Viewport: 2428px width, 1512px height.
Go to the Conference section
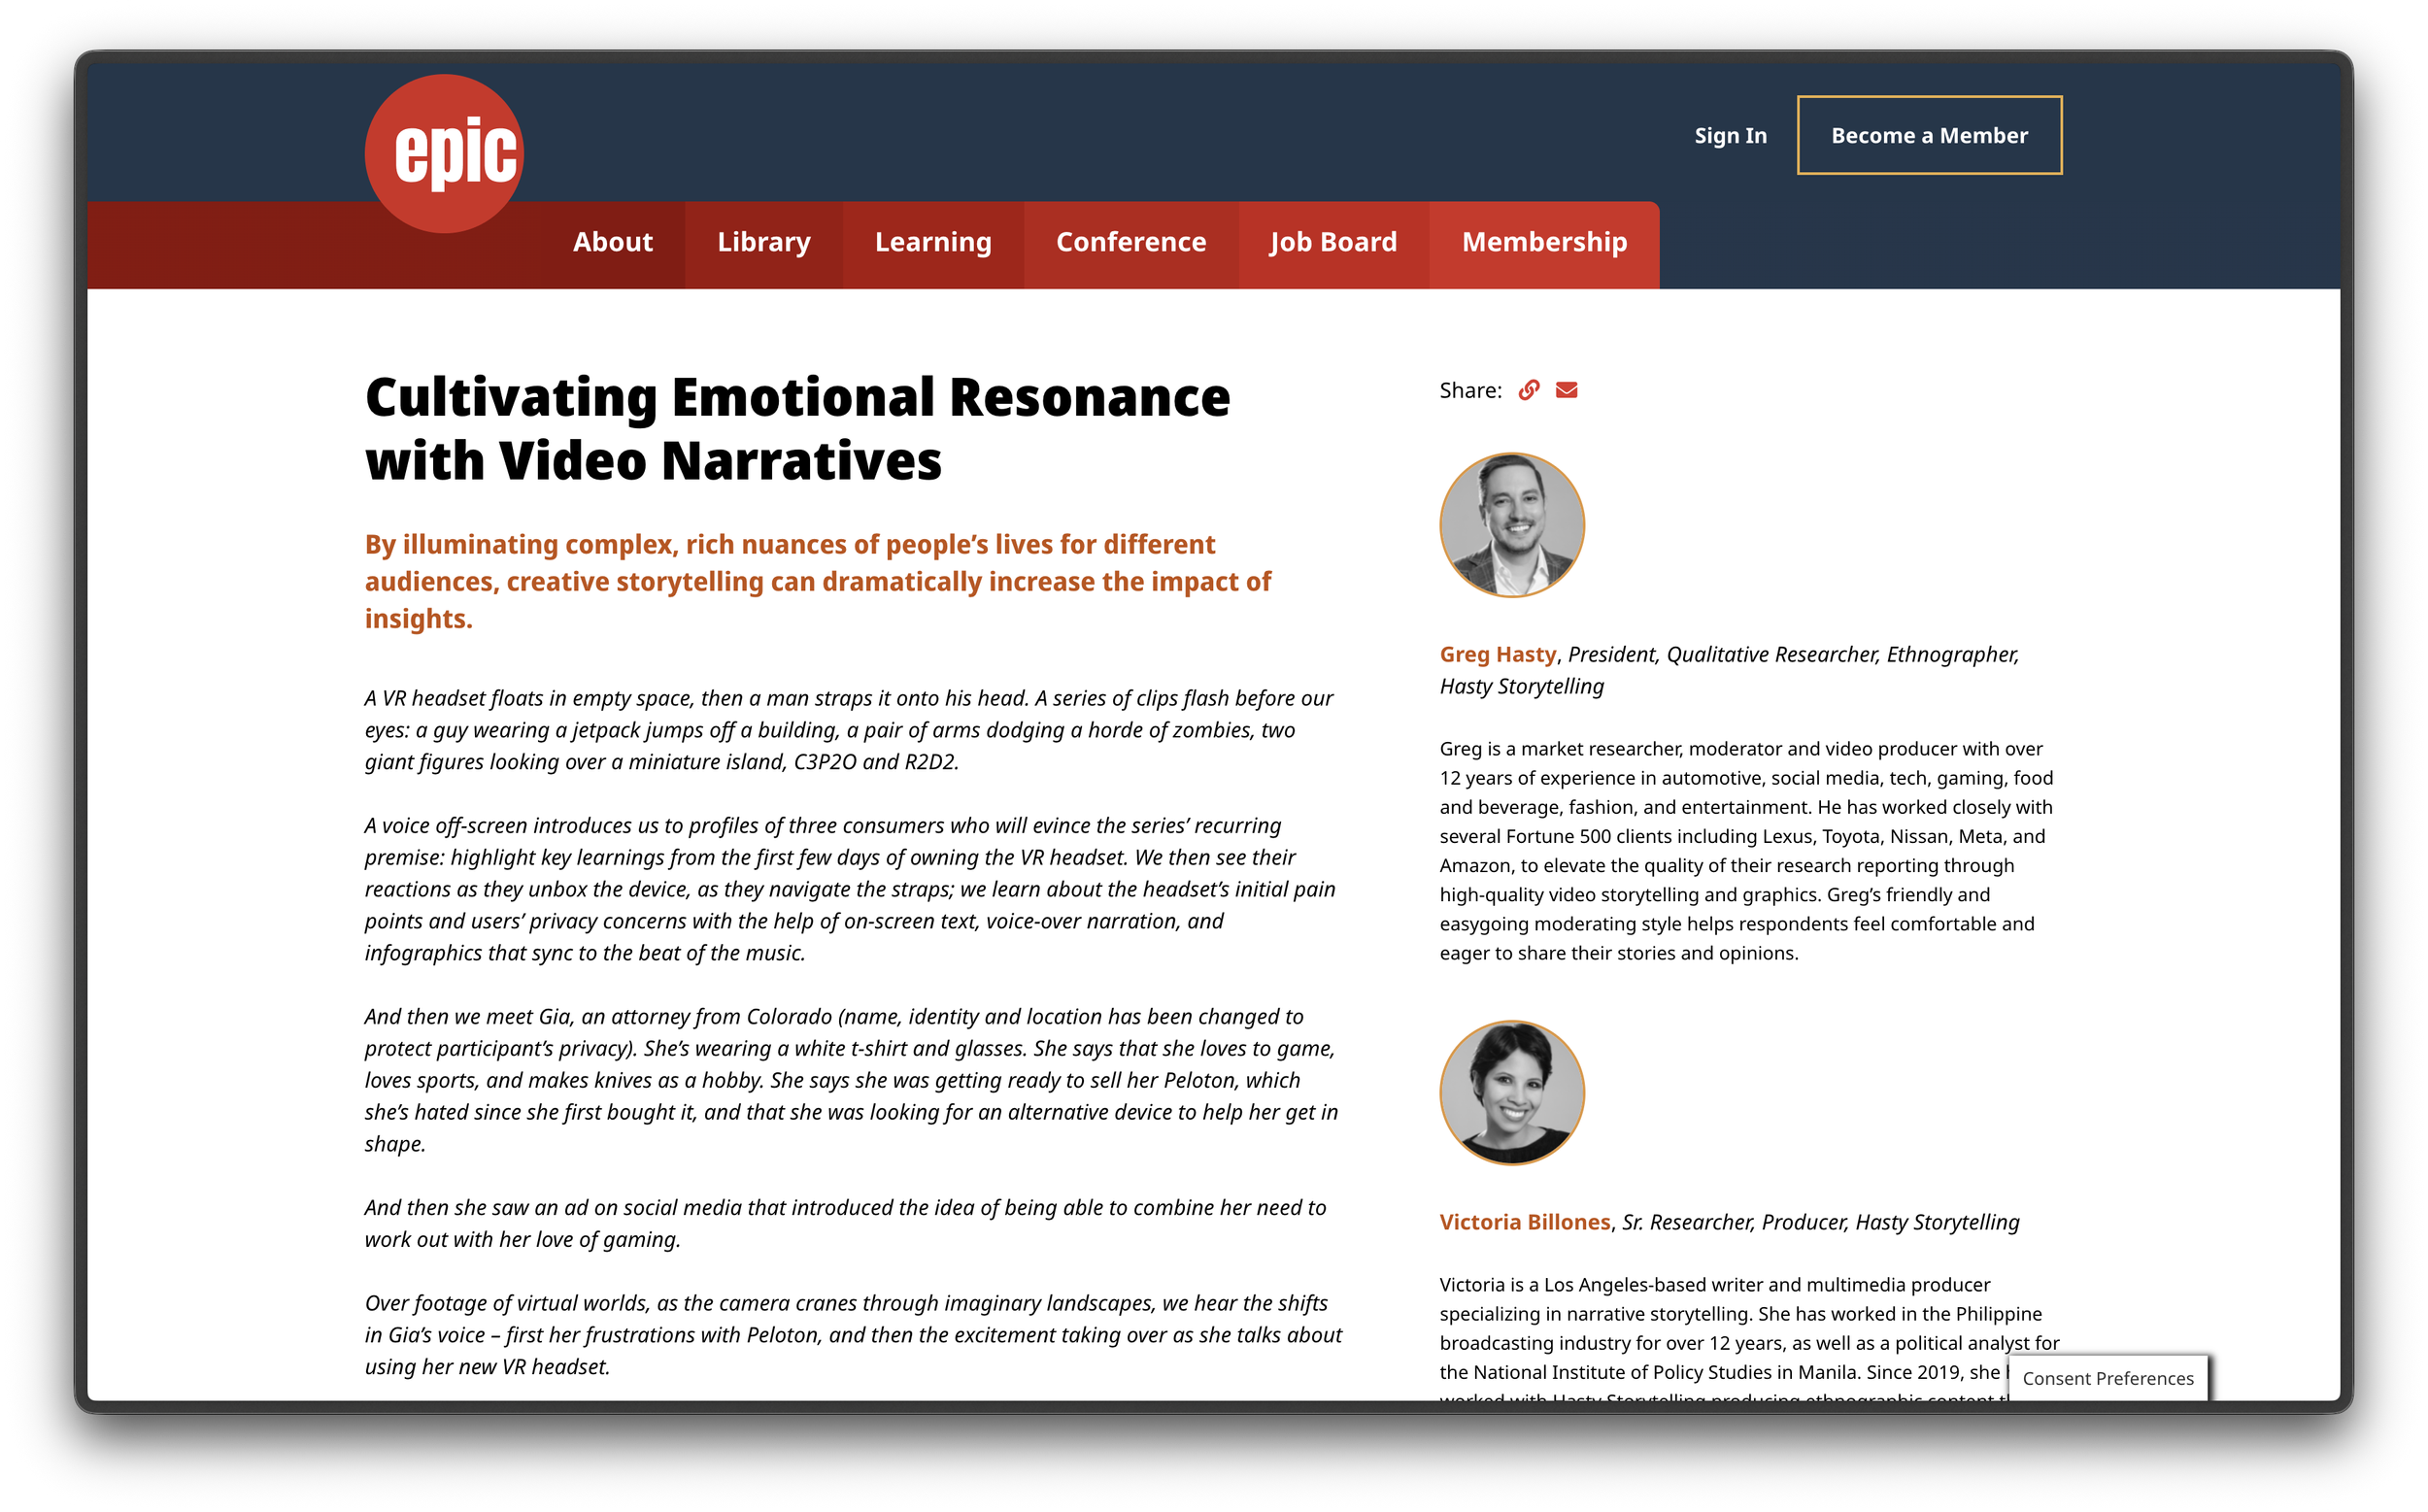click(1130, 242)
